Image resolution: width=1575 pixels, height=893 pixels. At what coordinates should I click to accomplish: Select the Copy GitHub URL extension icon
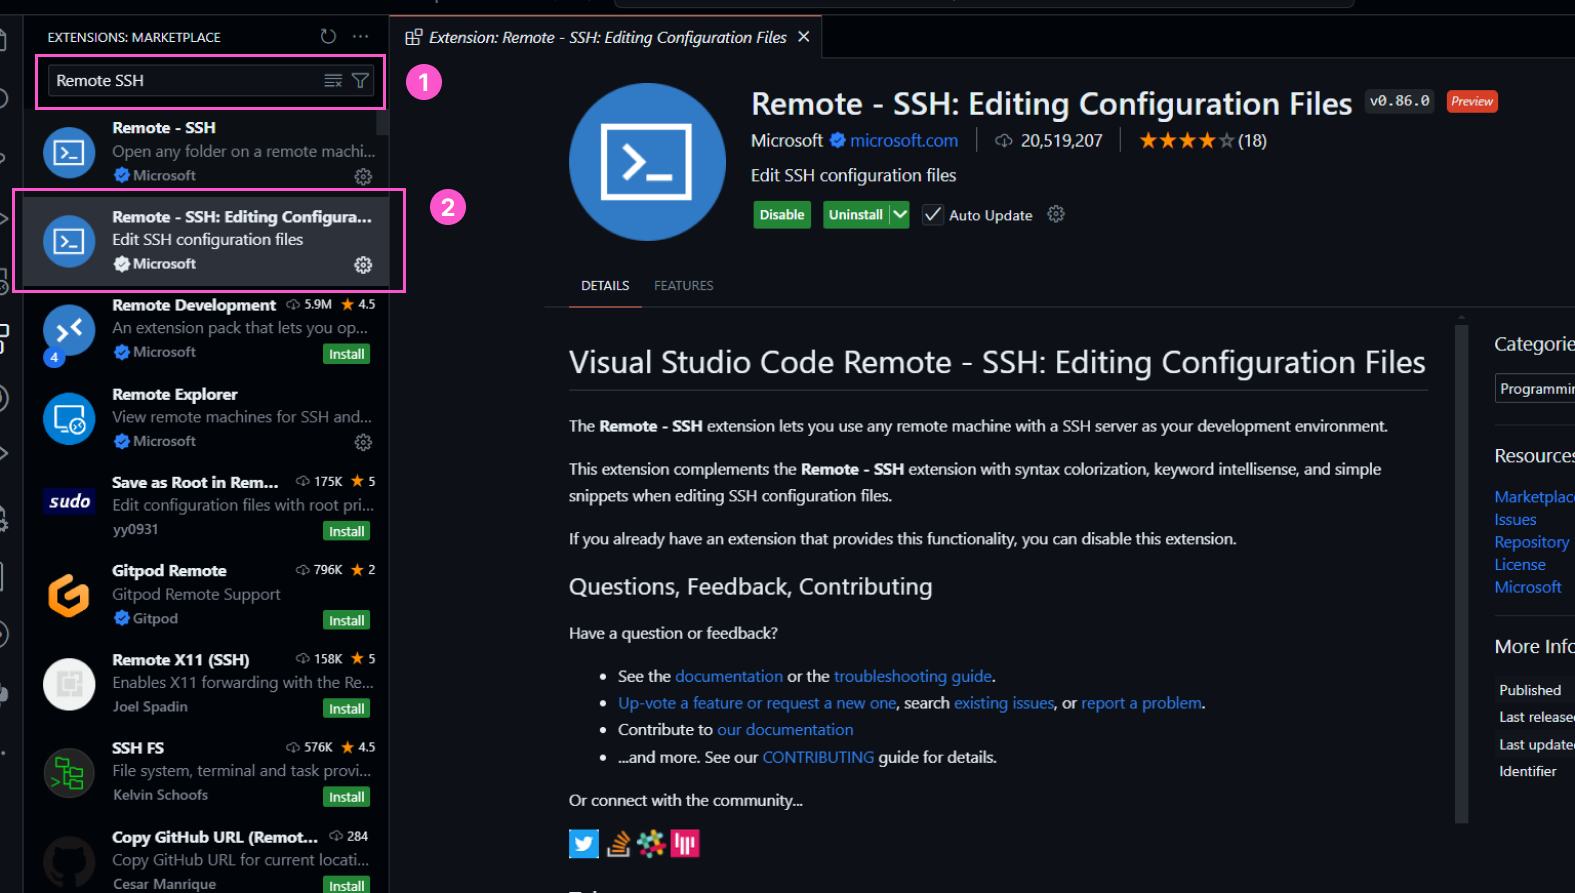pos(69,862)
